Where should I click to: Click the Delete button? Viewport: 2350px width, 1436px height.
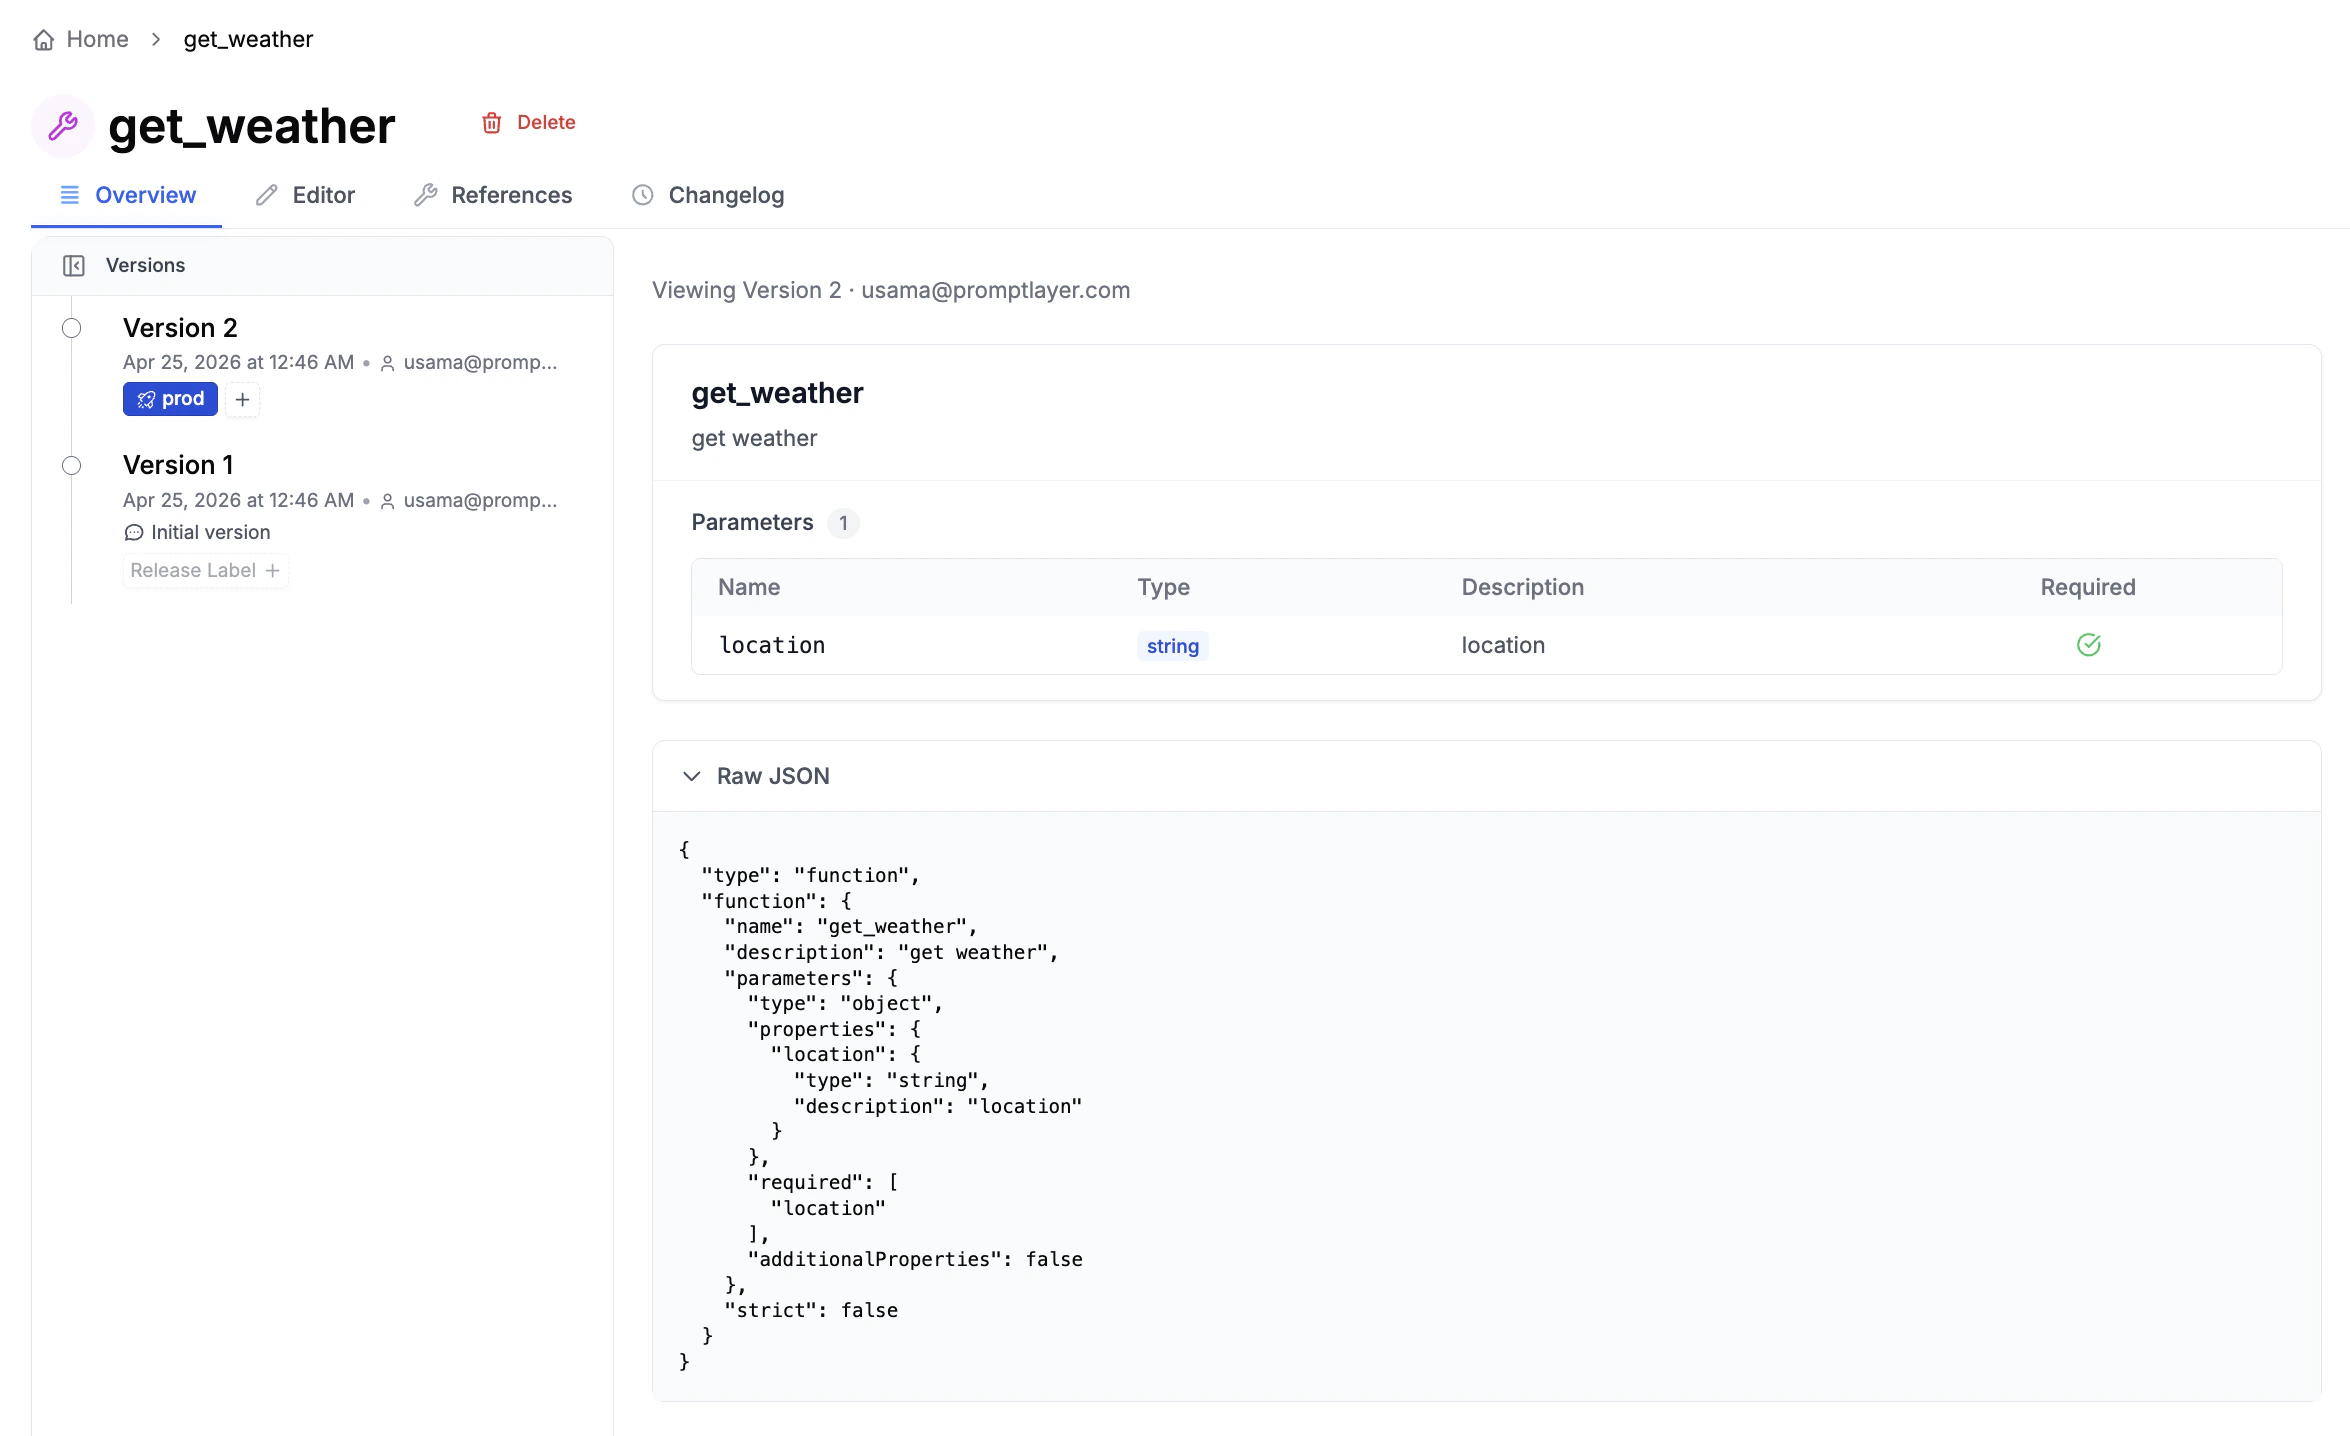(x=546, y=122)
